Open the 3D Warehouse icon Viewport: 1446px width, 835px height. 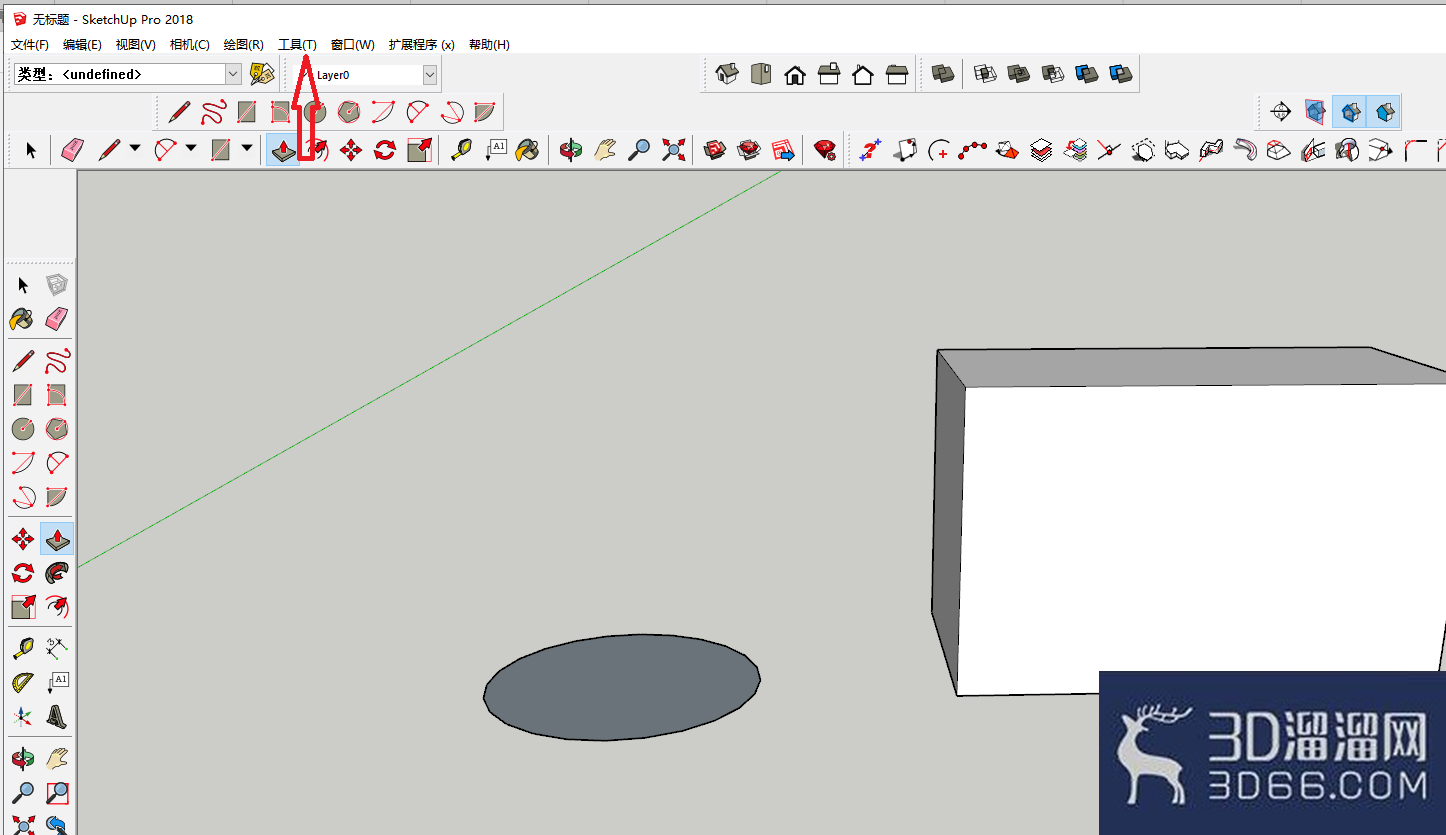coord(715,150)
